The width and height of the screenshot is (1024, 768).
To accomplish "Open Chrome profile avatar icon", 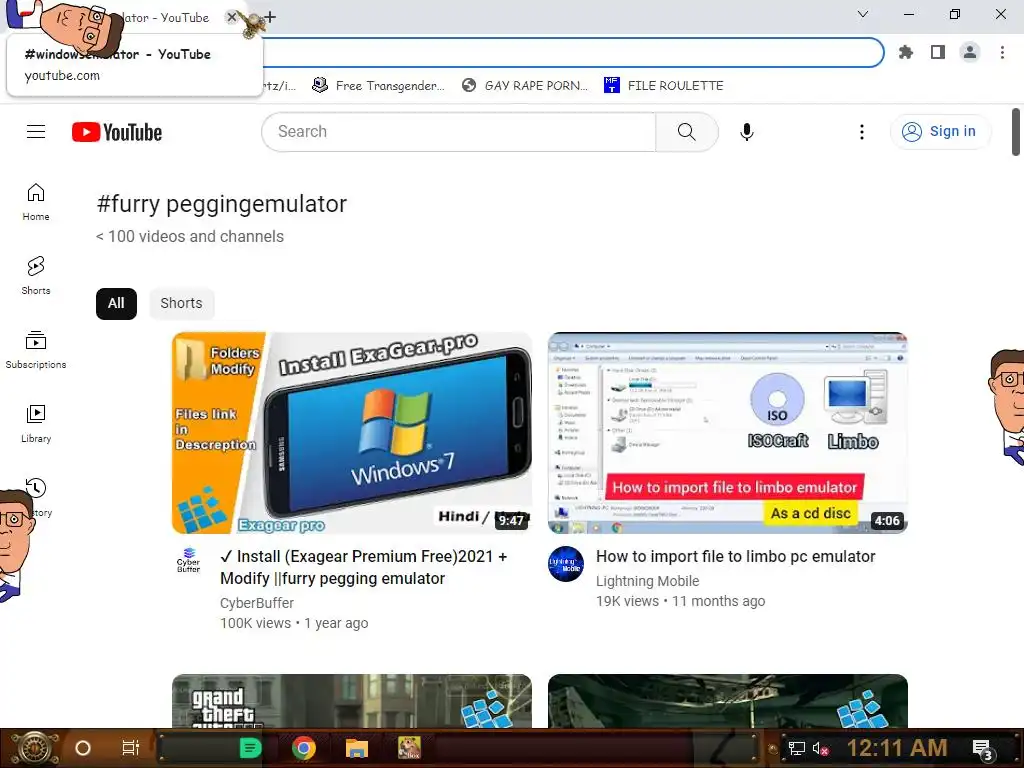I will pos(970,52).
